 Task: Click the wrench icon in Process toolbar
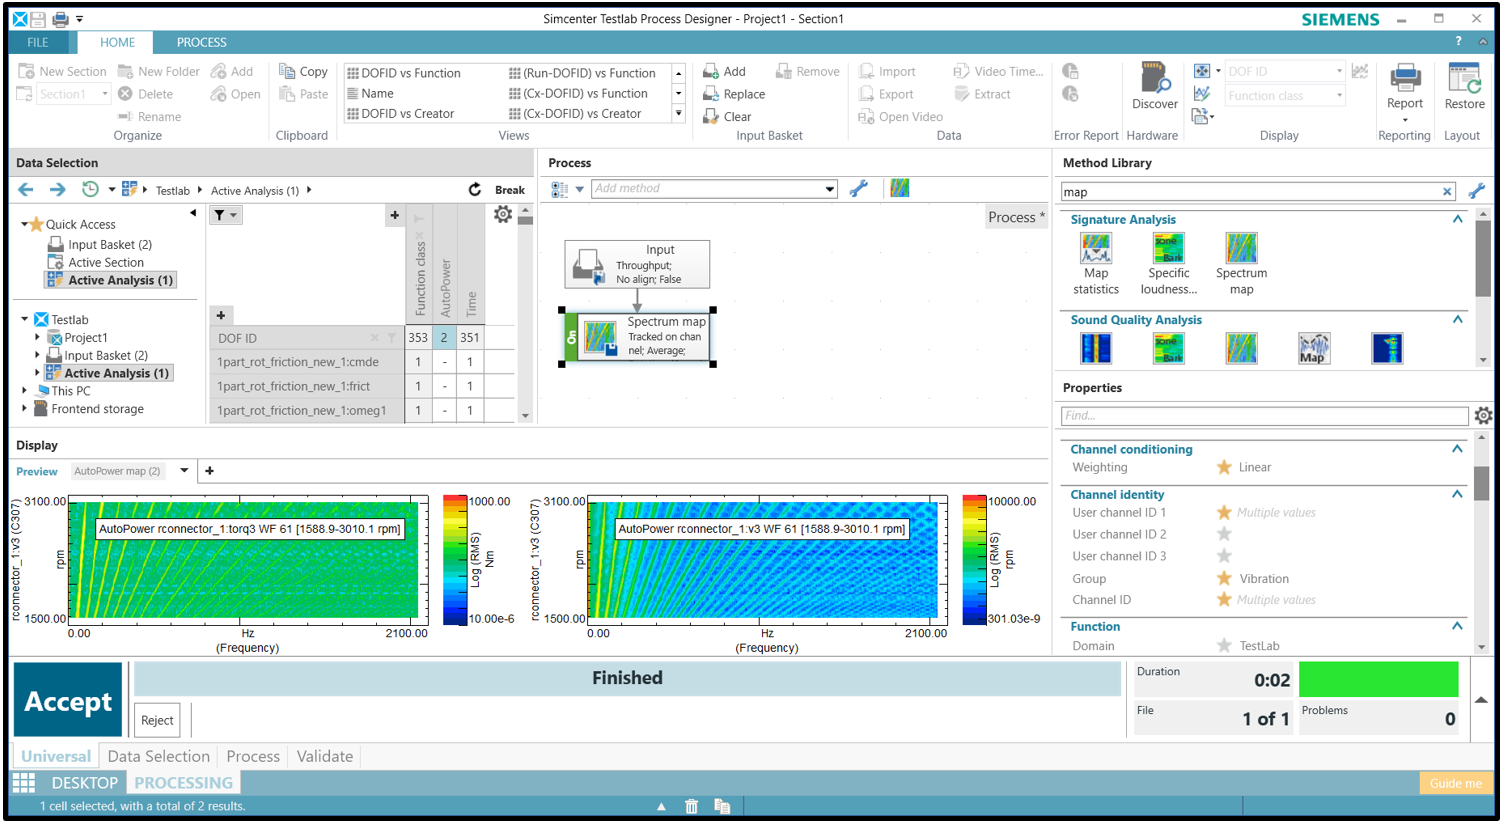tap(858, 188)
